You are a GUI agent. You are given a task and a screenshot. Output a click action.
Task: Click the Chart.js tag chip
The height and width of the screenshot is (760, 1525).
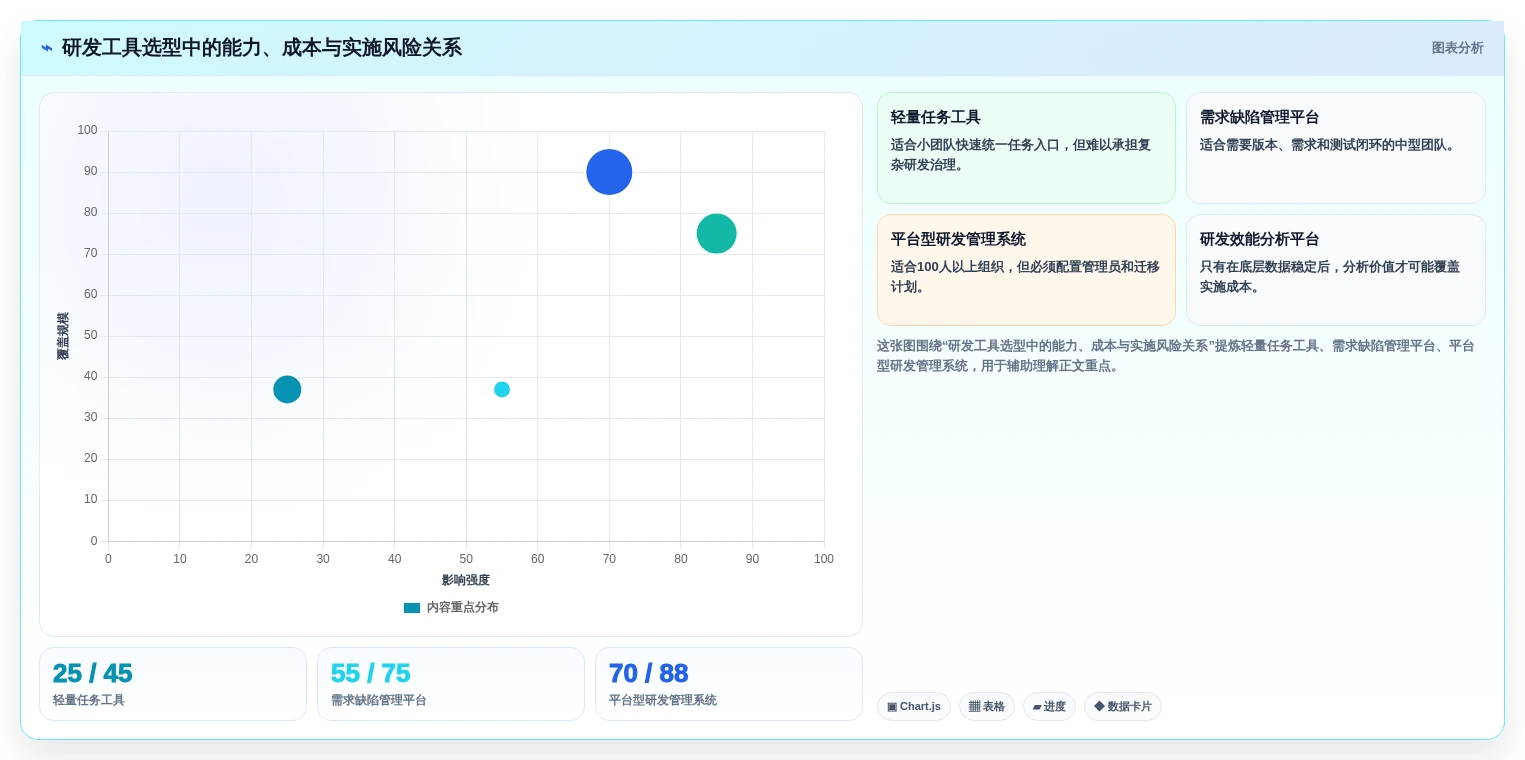[914, 707]
